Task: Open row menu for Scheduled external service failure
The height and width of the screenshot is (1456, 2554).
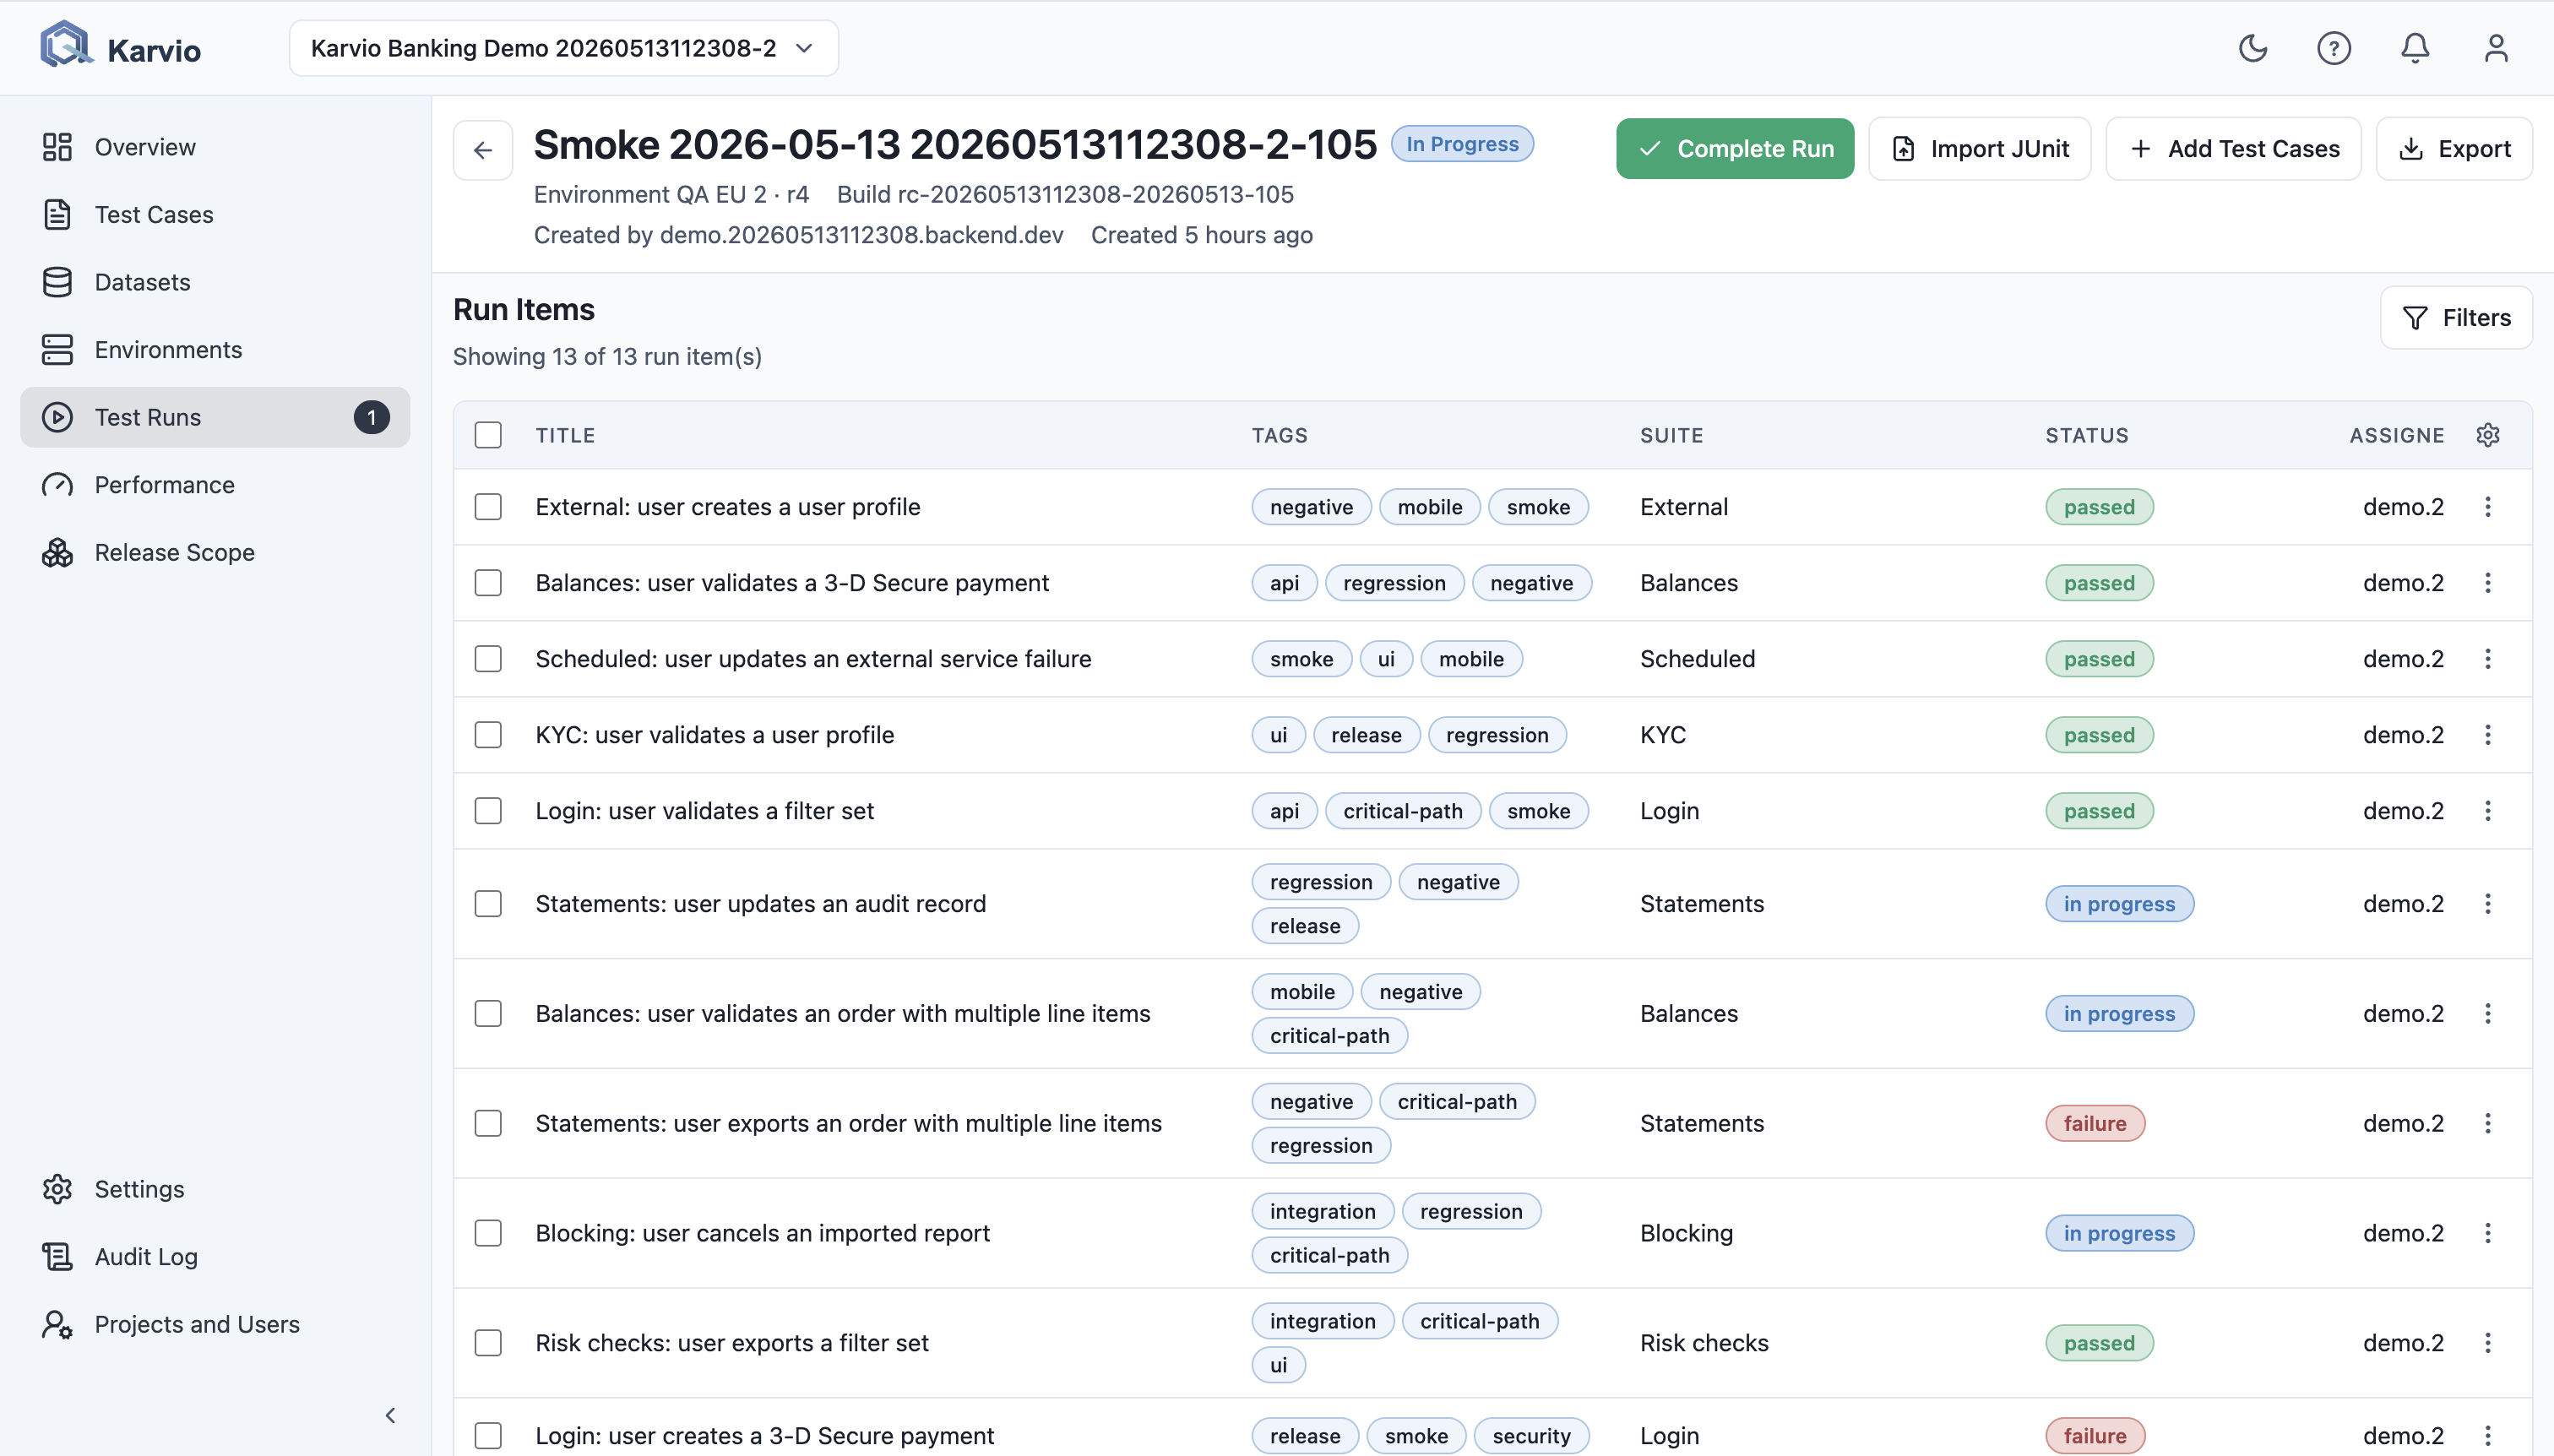Action: pyautogui.click(x=2488, y=659)
